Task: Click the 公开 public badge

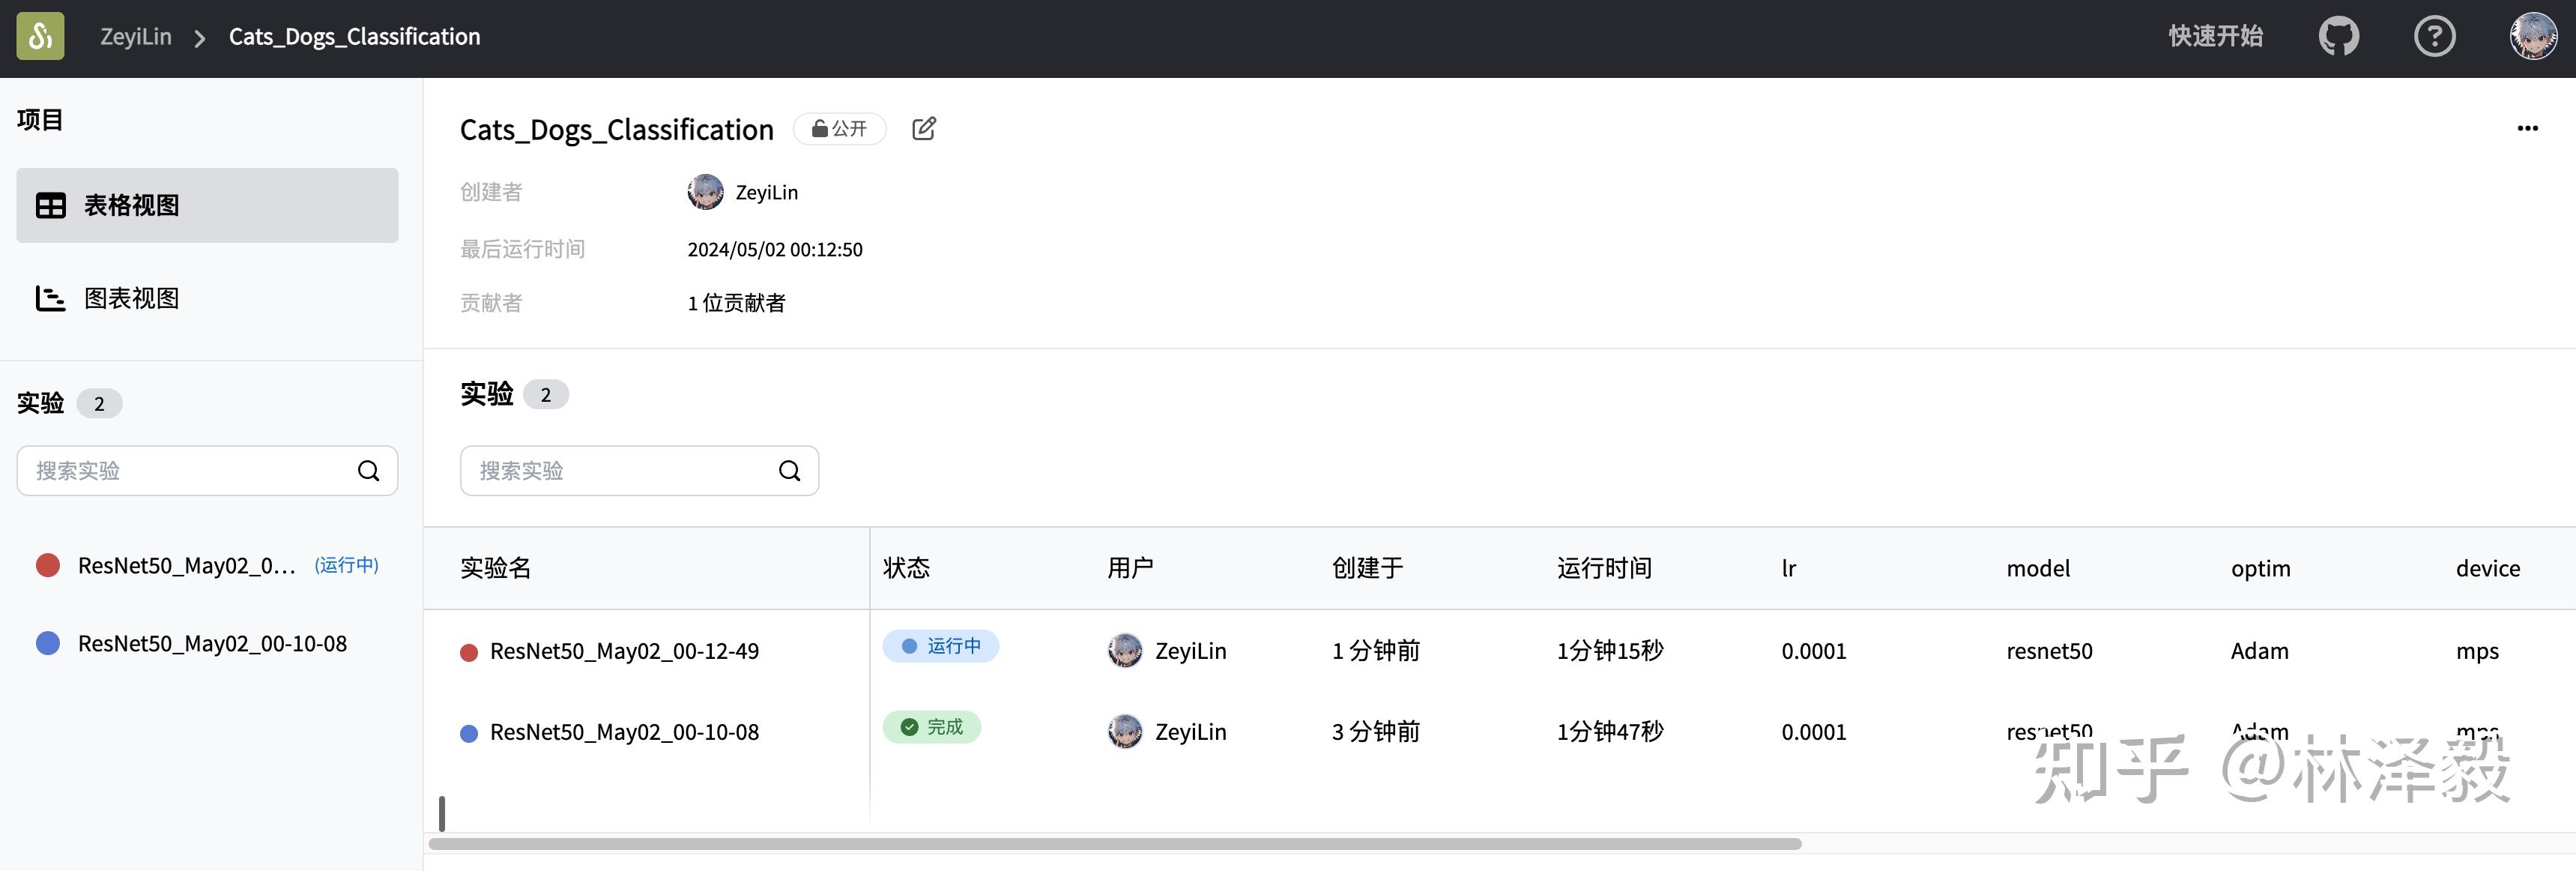Action: 840,128
